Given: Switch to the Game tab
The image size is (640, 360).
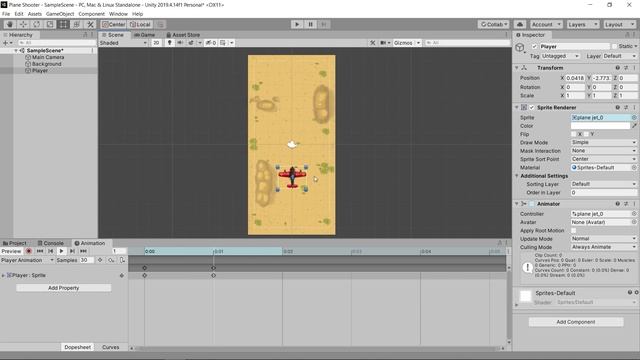Looking at the screenshot, I should [x=144, y=35].
